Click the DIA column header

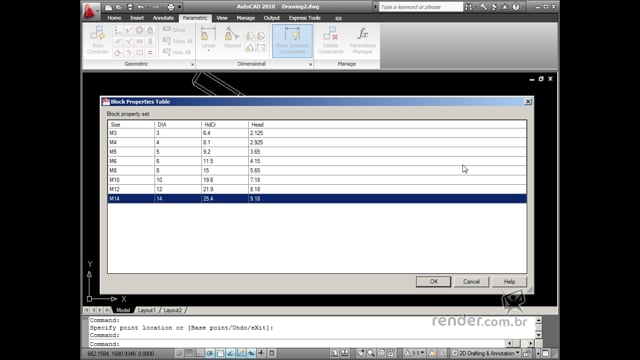pyautogui.click(x=178, y=124)
